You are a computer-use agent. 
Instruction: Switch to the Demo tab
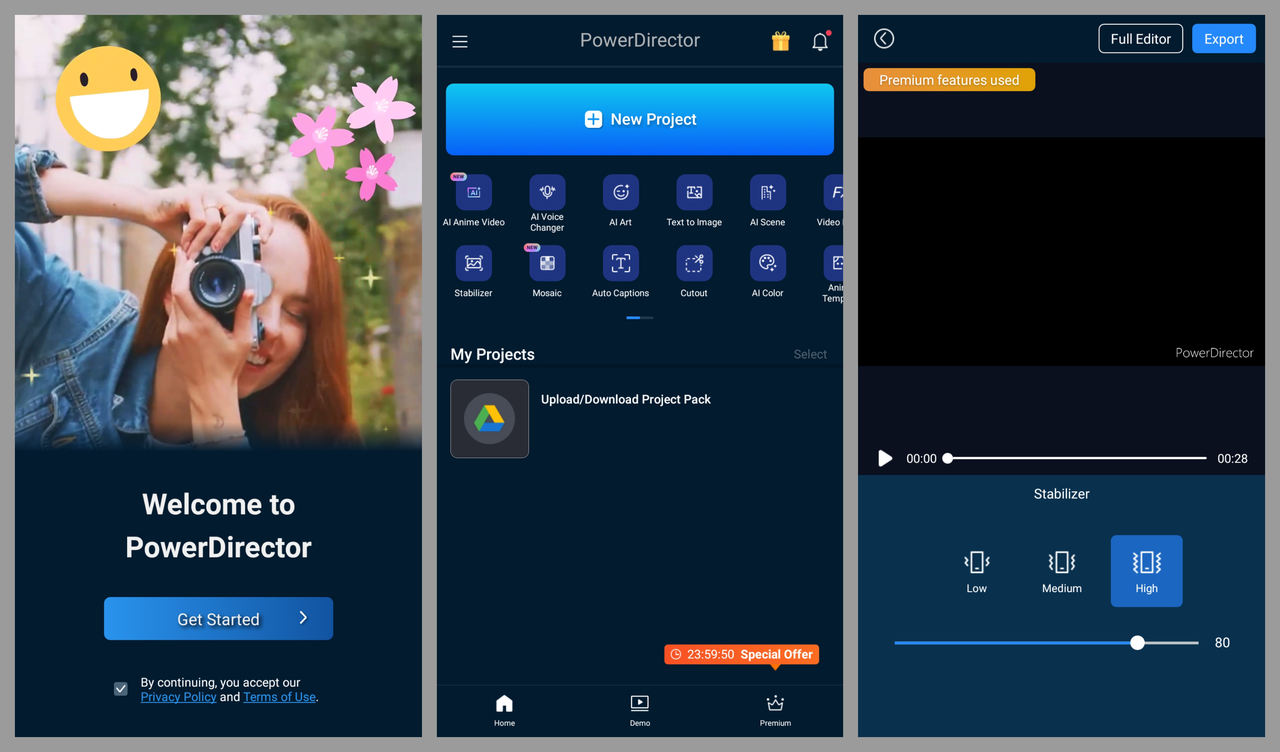pyautogui.click(x=639, y=711)
